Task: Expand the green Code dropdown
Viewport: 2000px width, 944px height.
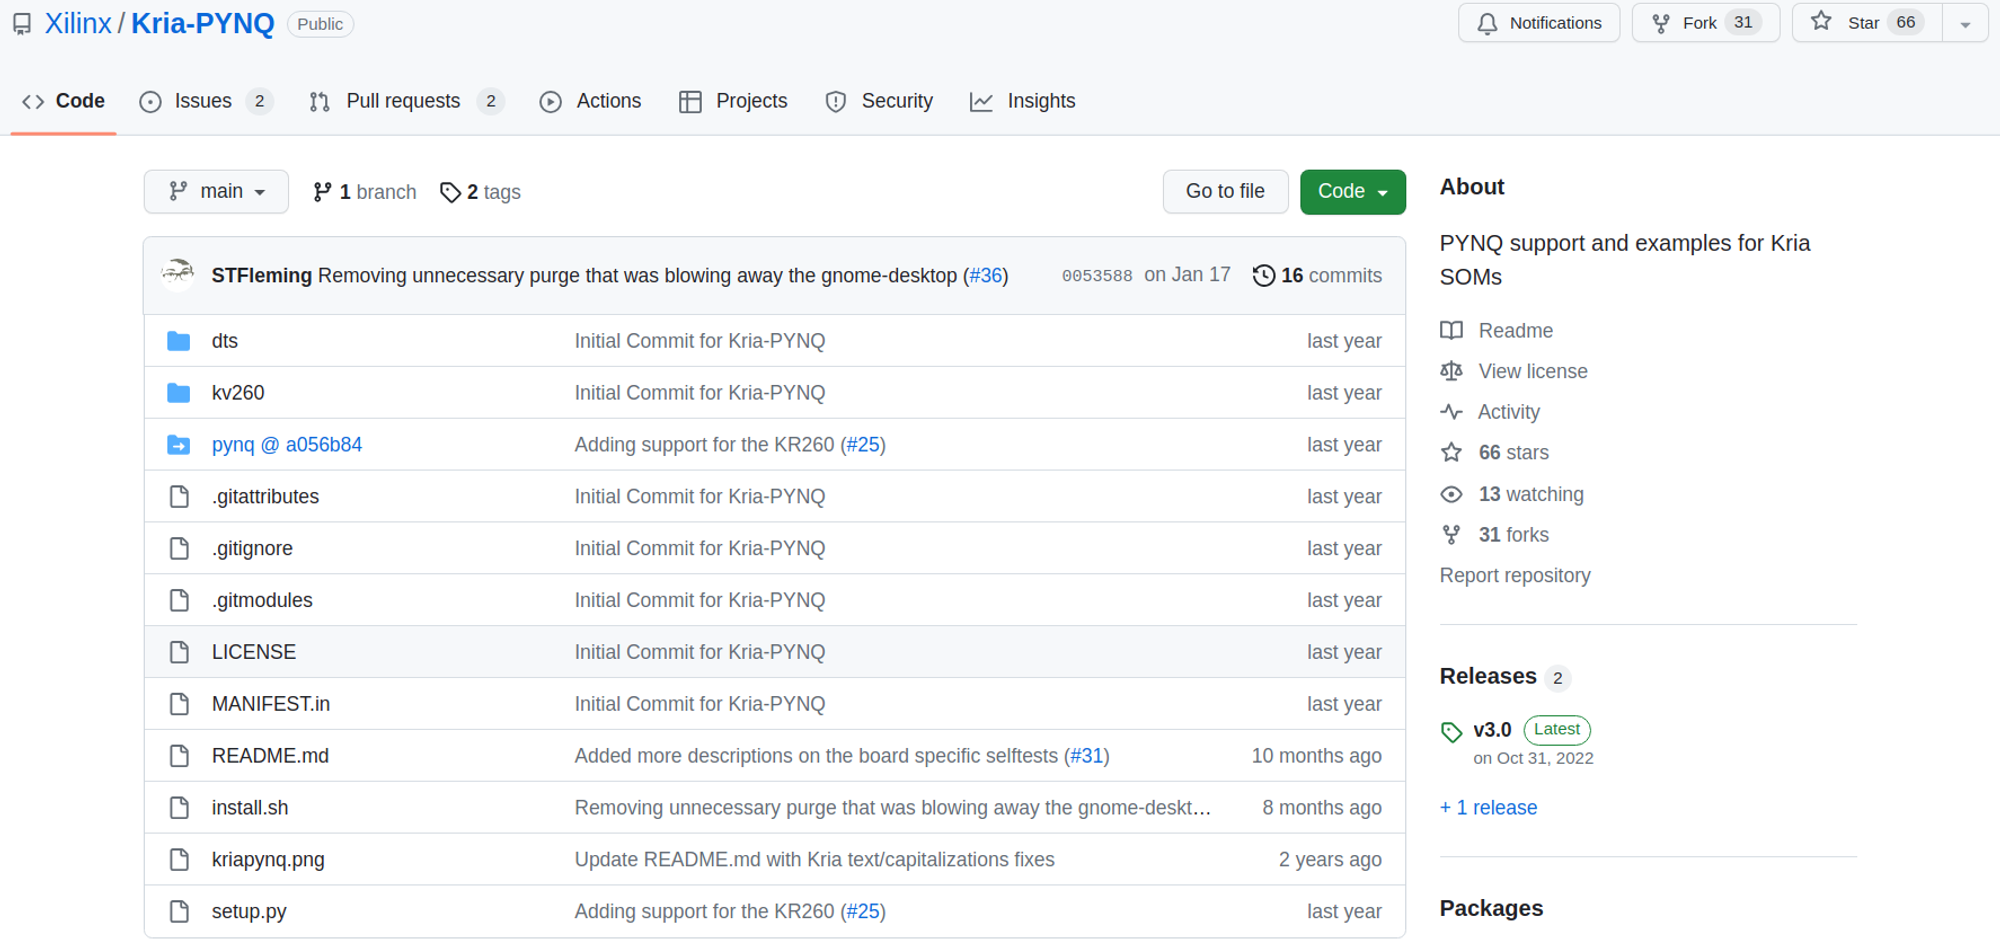Action: (x=1352, y=192)
